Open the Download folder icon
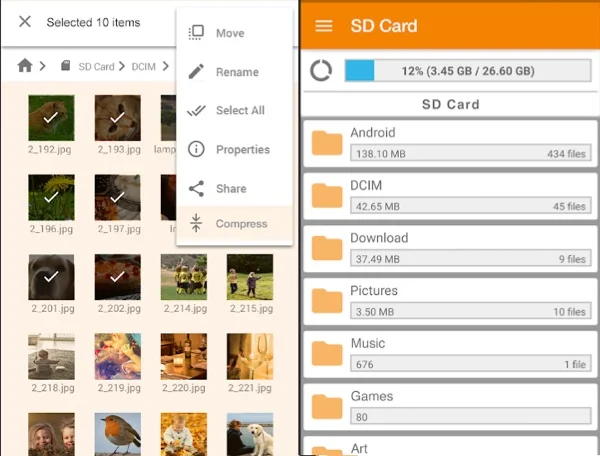 point(327,248)
